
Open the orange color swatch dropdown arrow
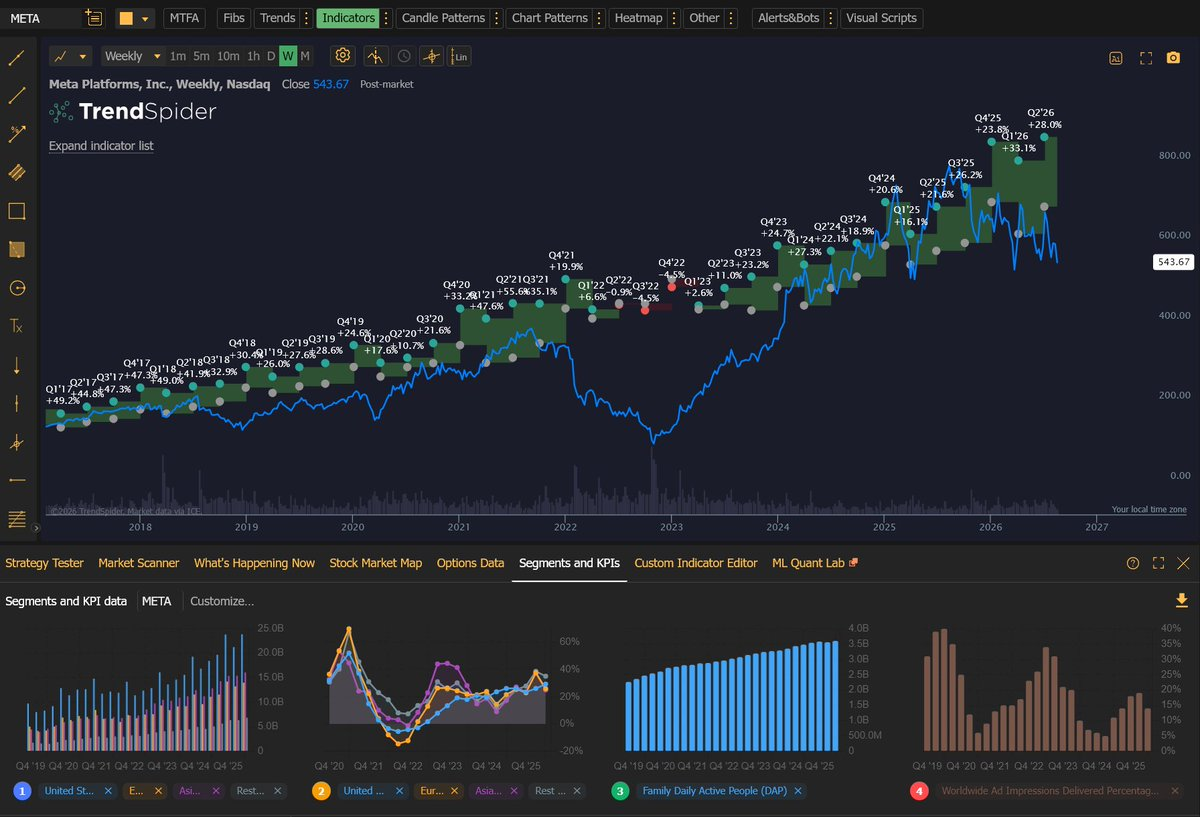pyautogui.click(x=147, y=18)
